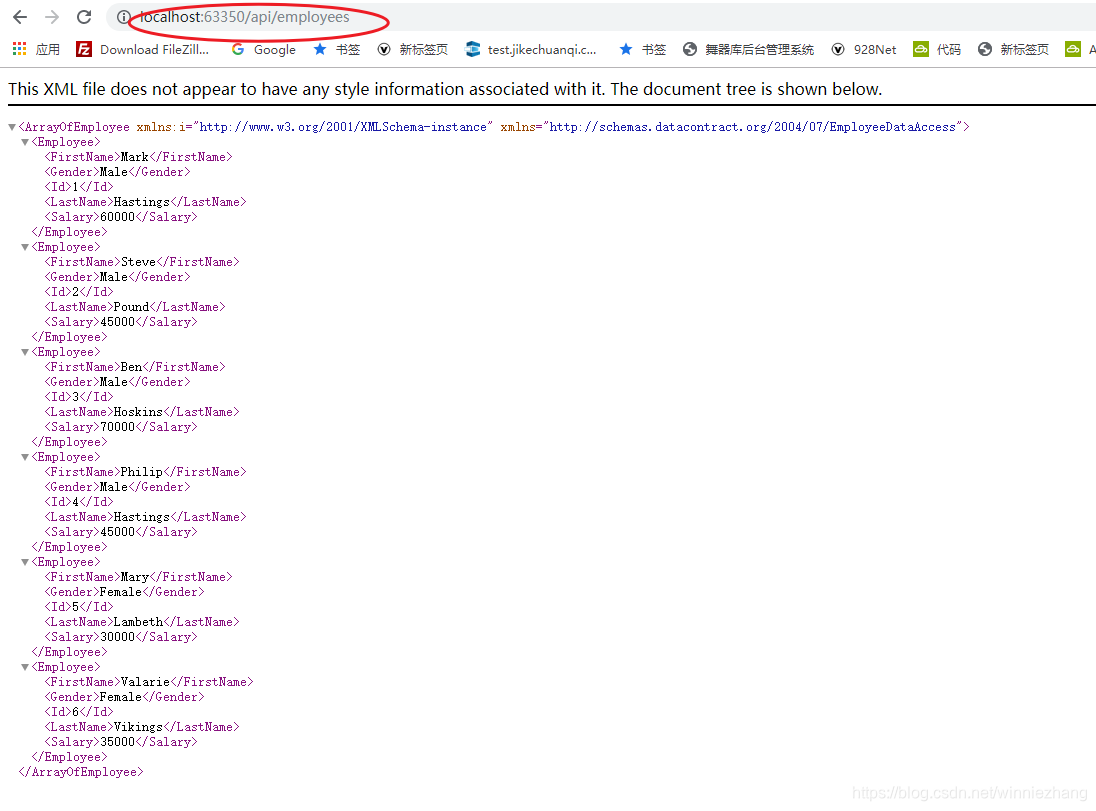Click the LastName Pound line
Image resolution: width=1096 pixels, height=811 pixels.
135,307
